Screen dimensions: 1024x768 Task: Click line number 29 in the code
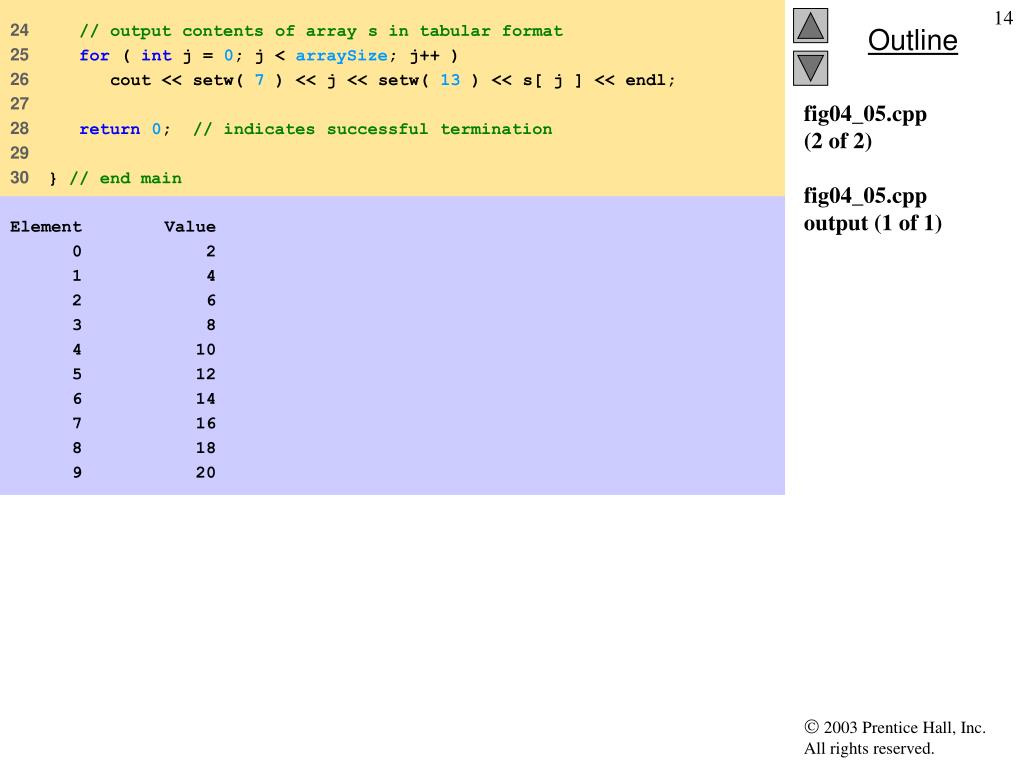coord(20,153)
